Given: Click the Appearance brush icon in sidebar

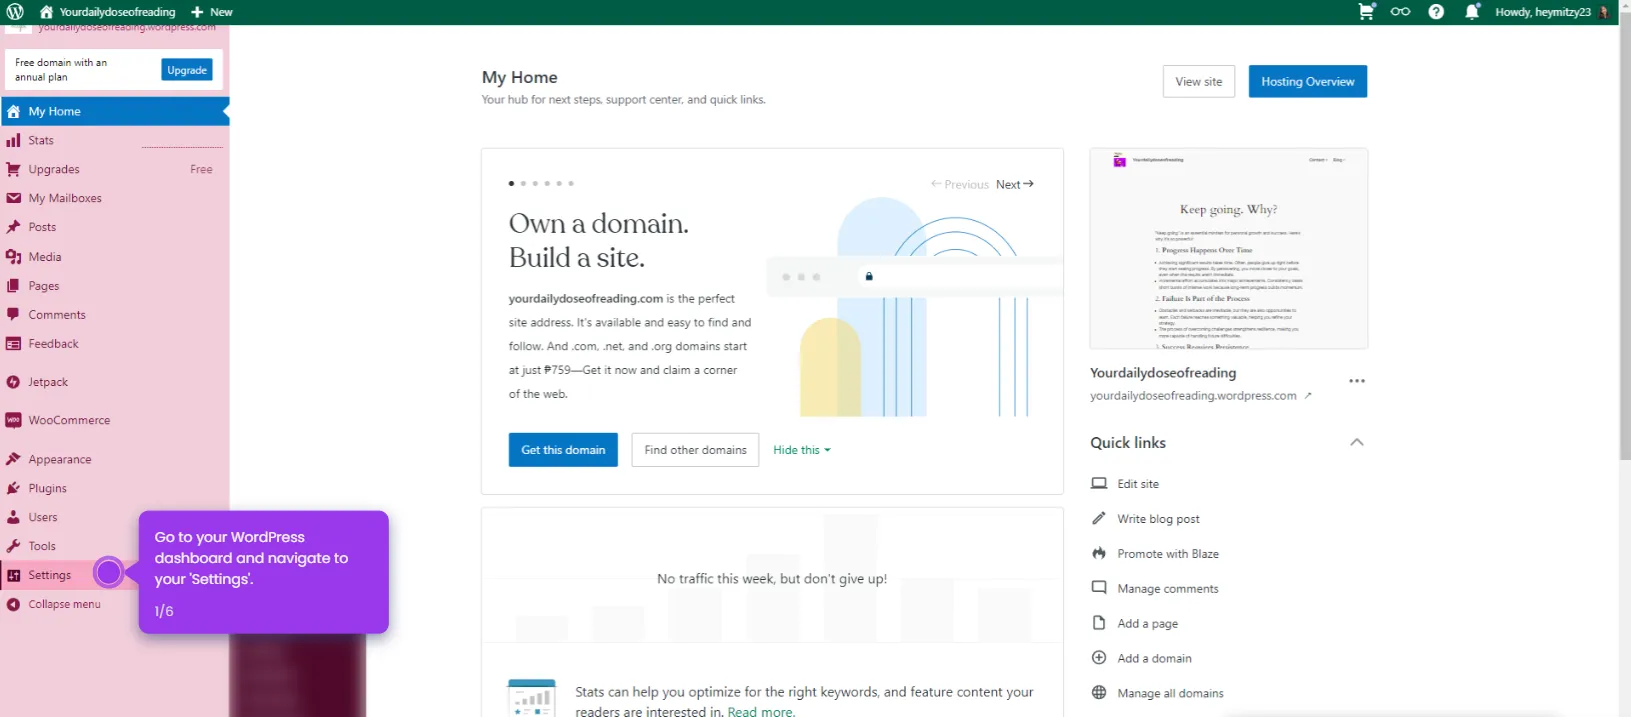Looking at the screenshot, I should [13, 459].
